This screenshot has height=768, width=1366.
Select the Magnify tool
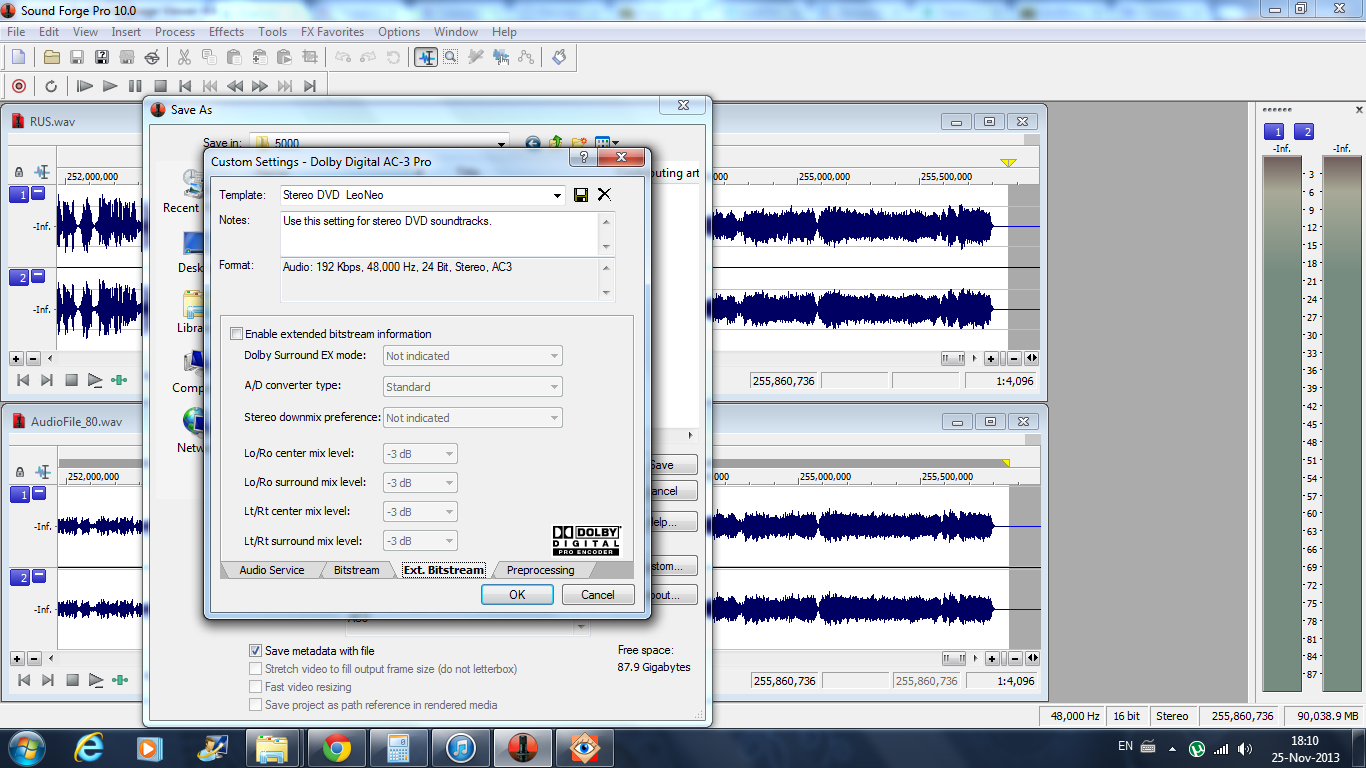click(x=451, y=57)
